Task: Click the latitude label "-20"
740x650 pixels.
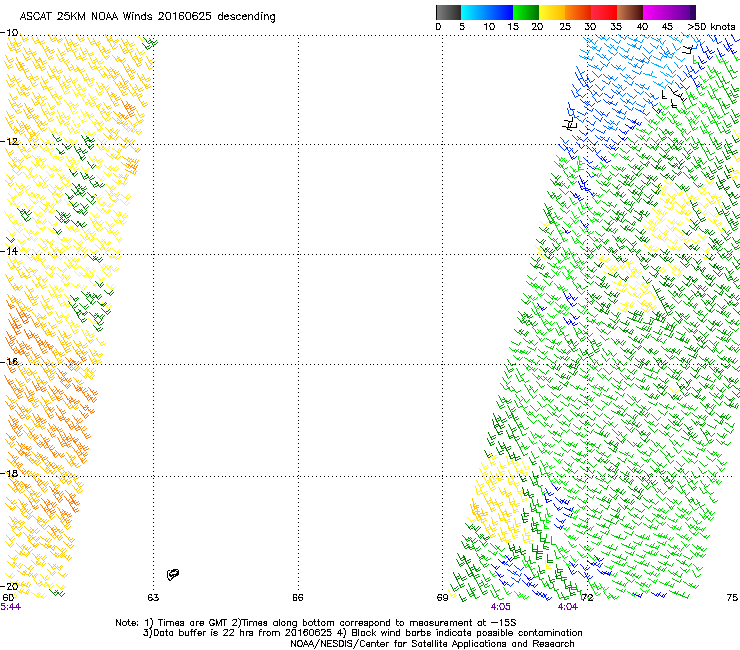Action: click(x=9, y=586)
